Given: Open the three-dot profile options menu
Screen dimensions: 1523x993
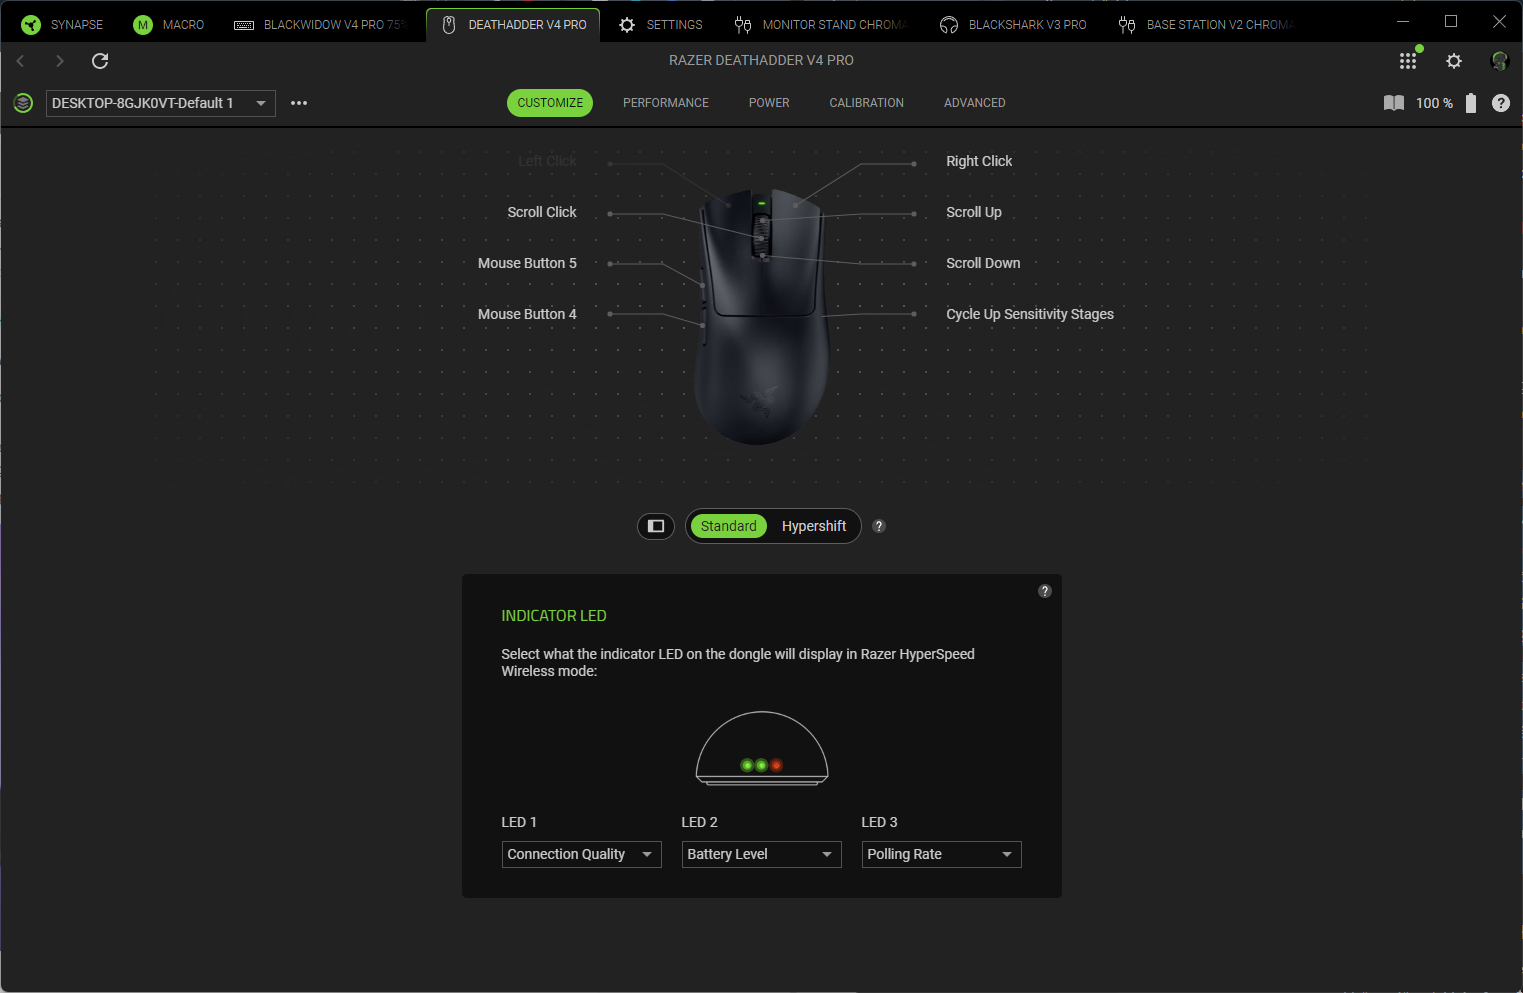Looking at the screenshot, I should pos(299,103).
